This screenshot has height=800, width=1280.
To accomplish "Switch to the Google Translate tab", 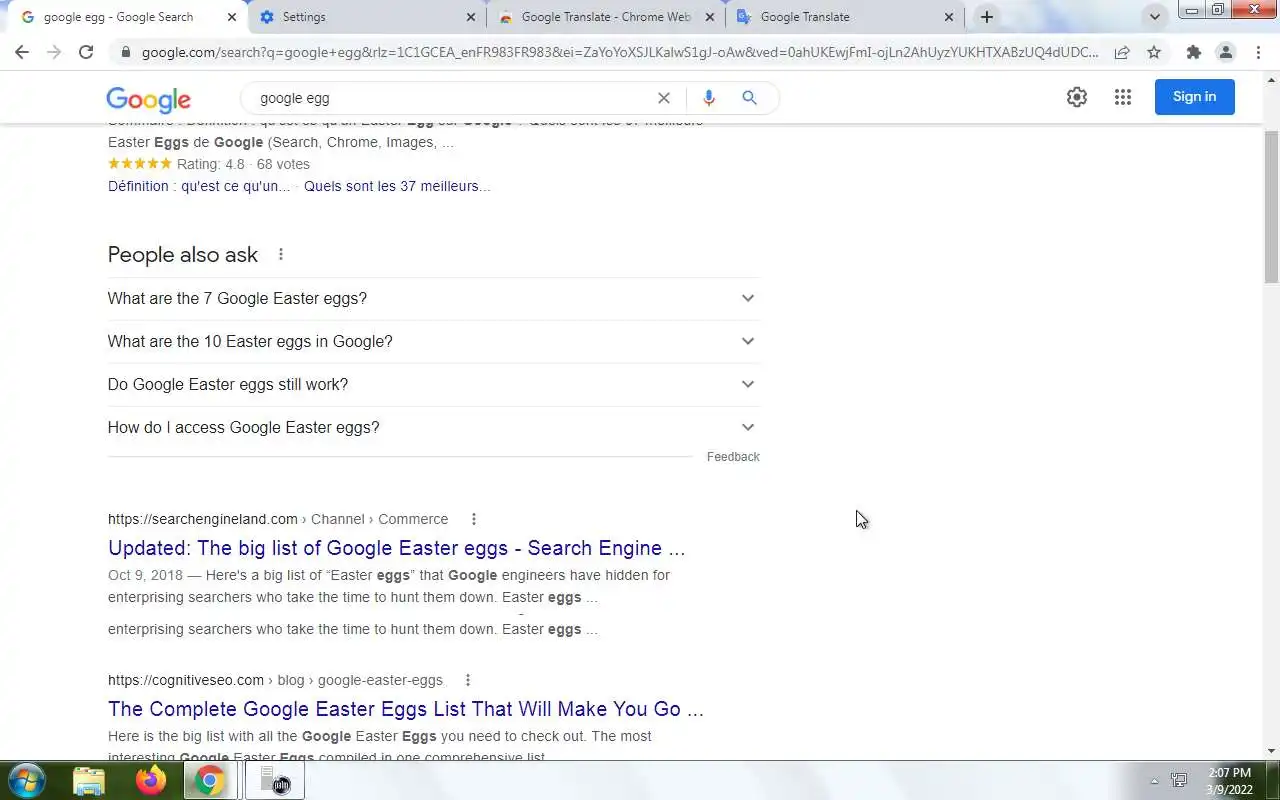I will click(x=845, y=17).
